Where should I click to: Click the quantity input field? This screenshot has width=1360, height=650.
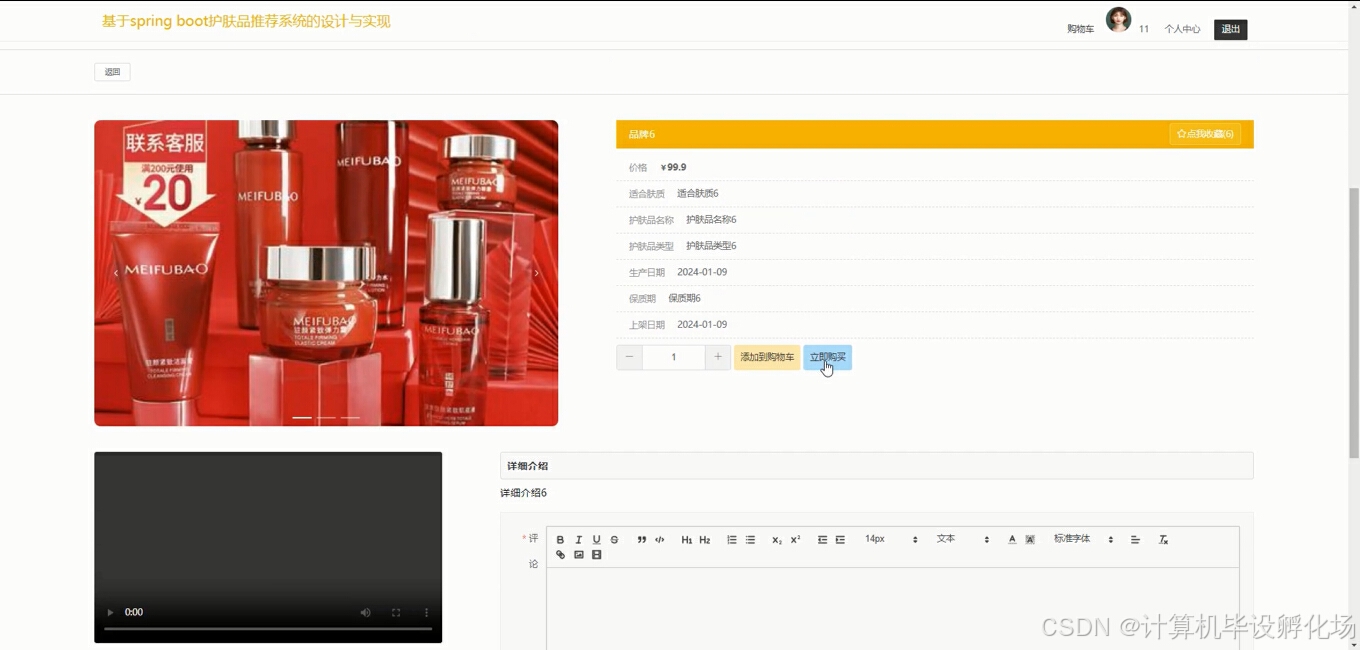674,357
